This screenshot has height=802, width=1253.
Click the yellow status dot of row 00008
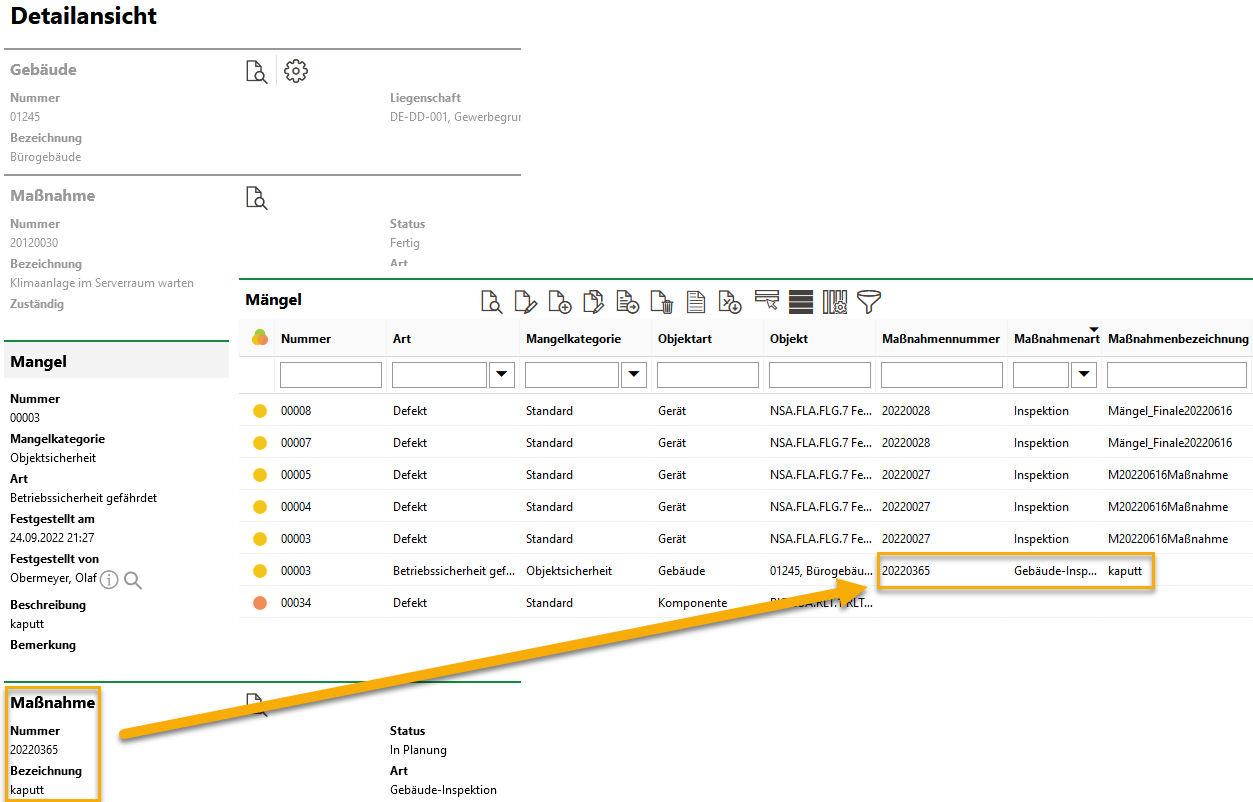click(260, 411)
